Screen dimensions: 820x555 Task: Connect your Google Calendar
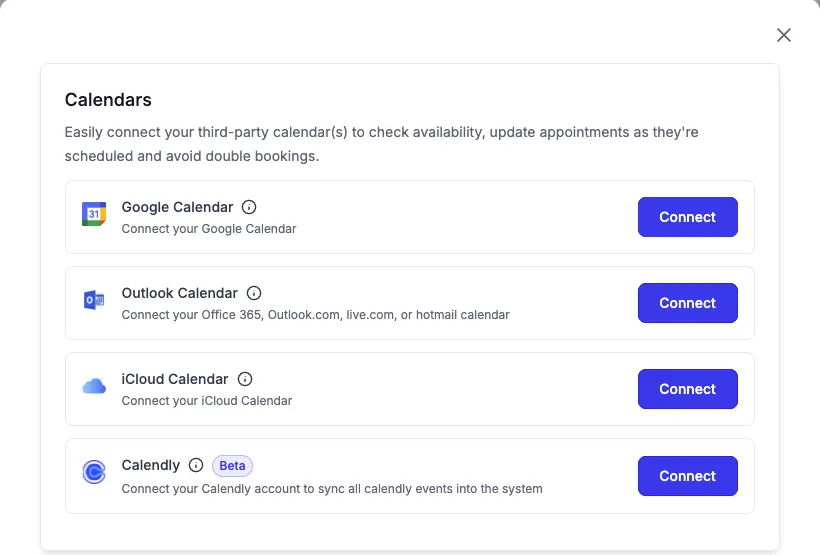(x=687, y=217)
